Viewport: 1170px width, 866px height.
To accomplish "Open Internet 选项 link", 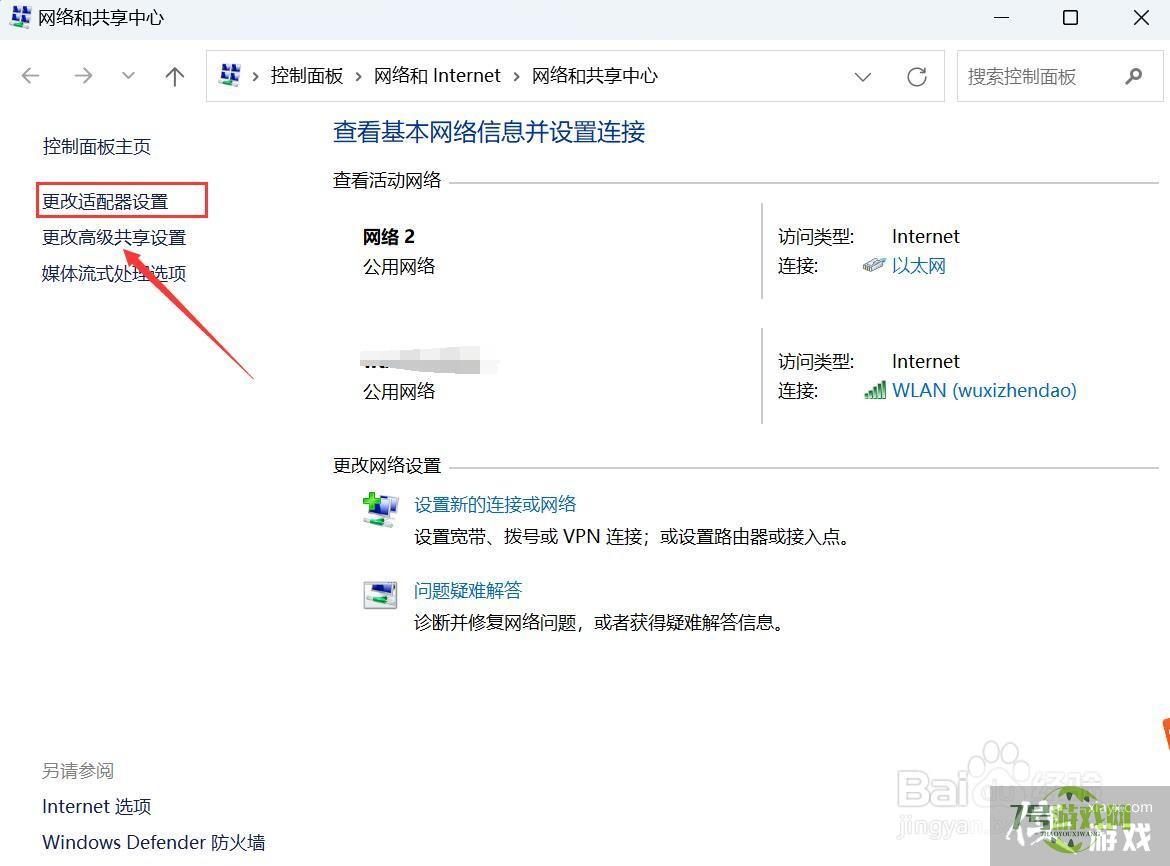I will click(x=96, y=806).
